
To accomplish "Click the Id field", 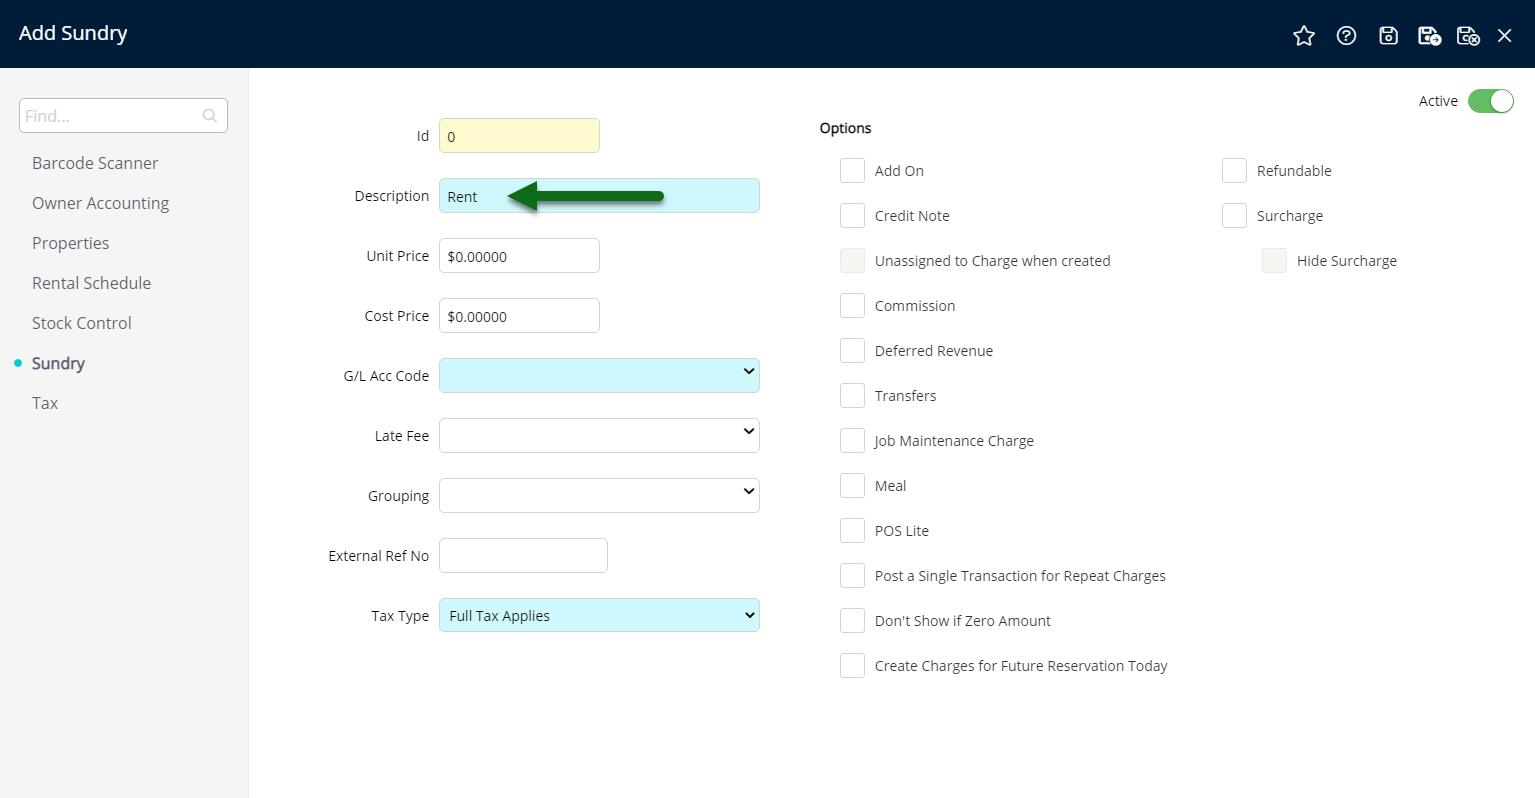I will pos(519,136).
